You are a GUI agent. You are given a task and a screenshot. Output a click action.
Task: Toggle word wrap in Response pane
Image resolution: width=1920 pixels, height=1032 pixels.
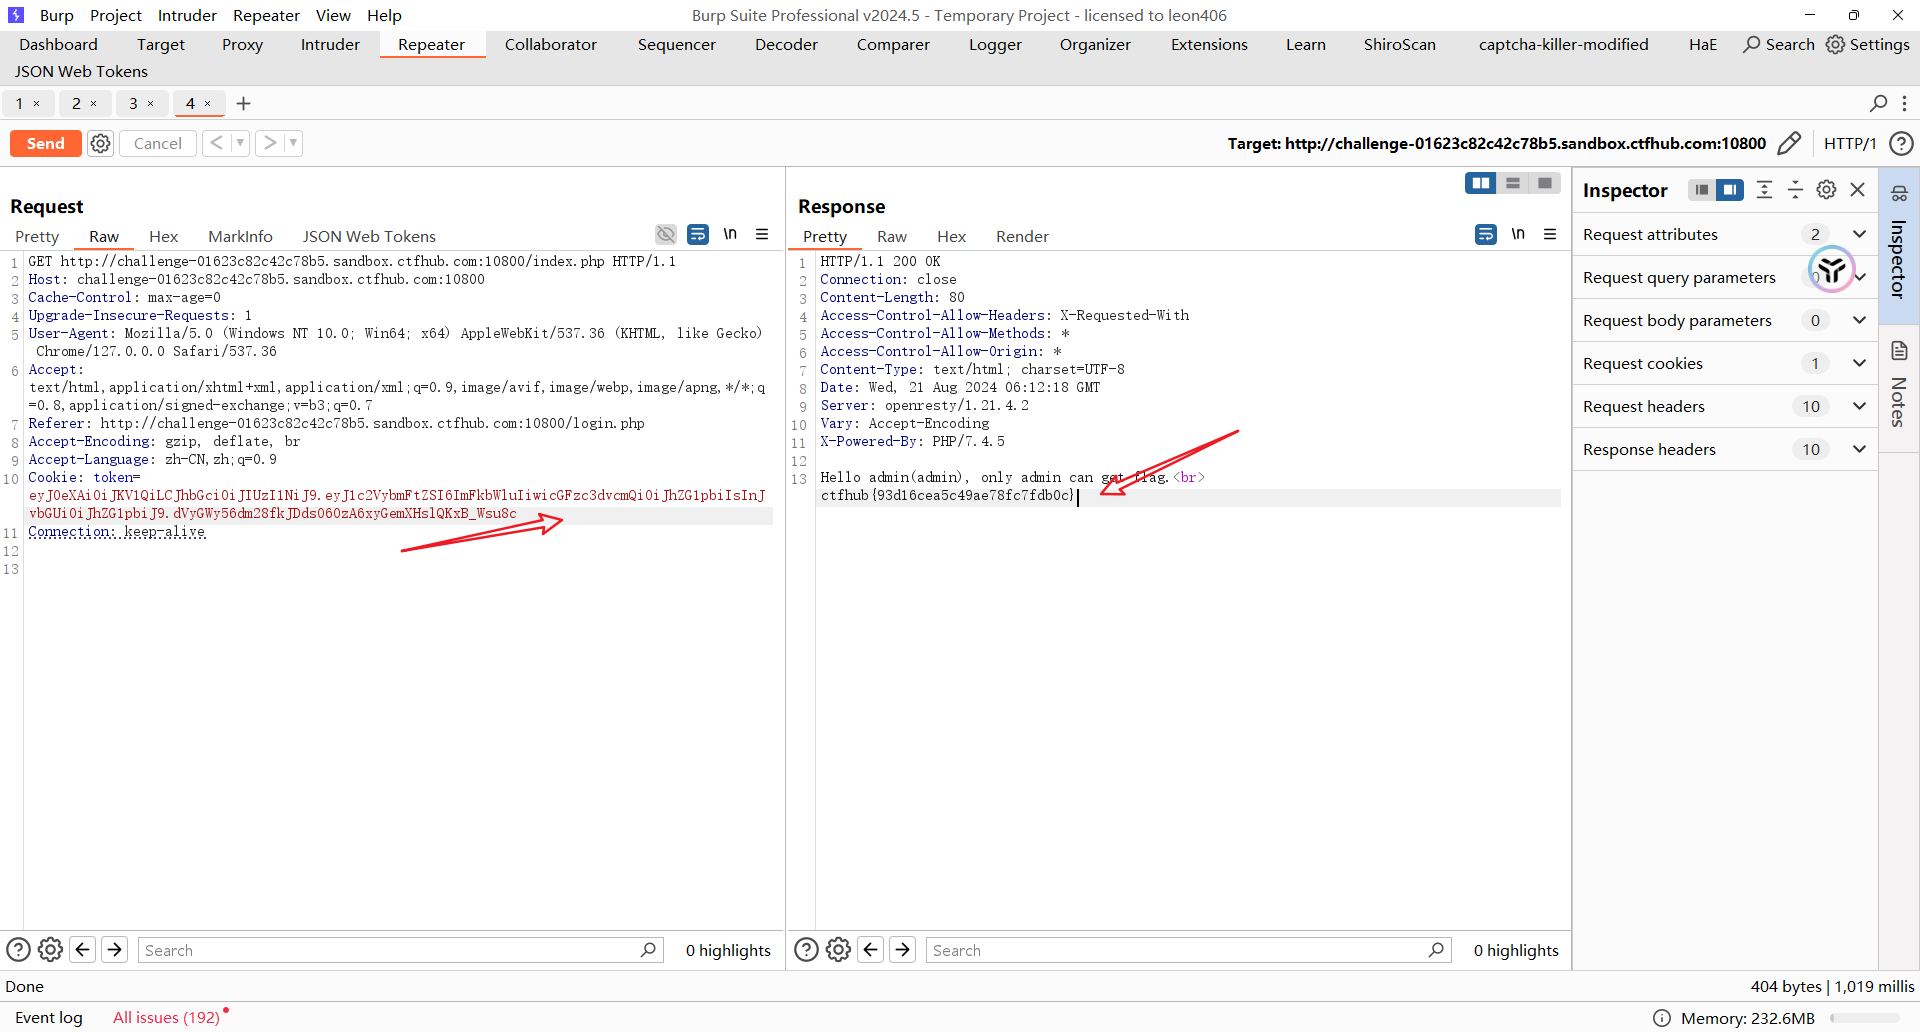(1486, 234)
